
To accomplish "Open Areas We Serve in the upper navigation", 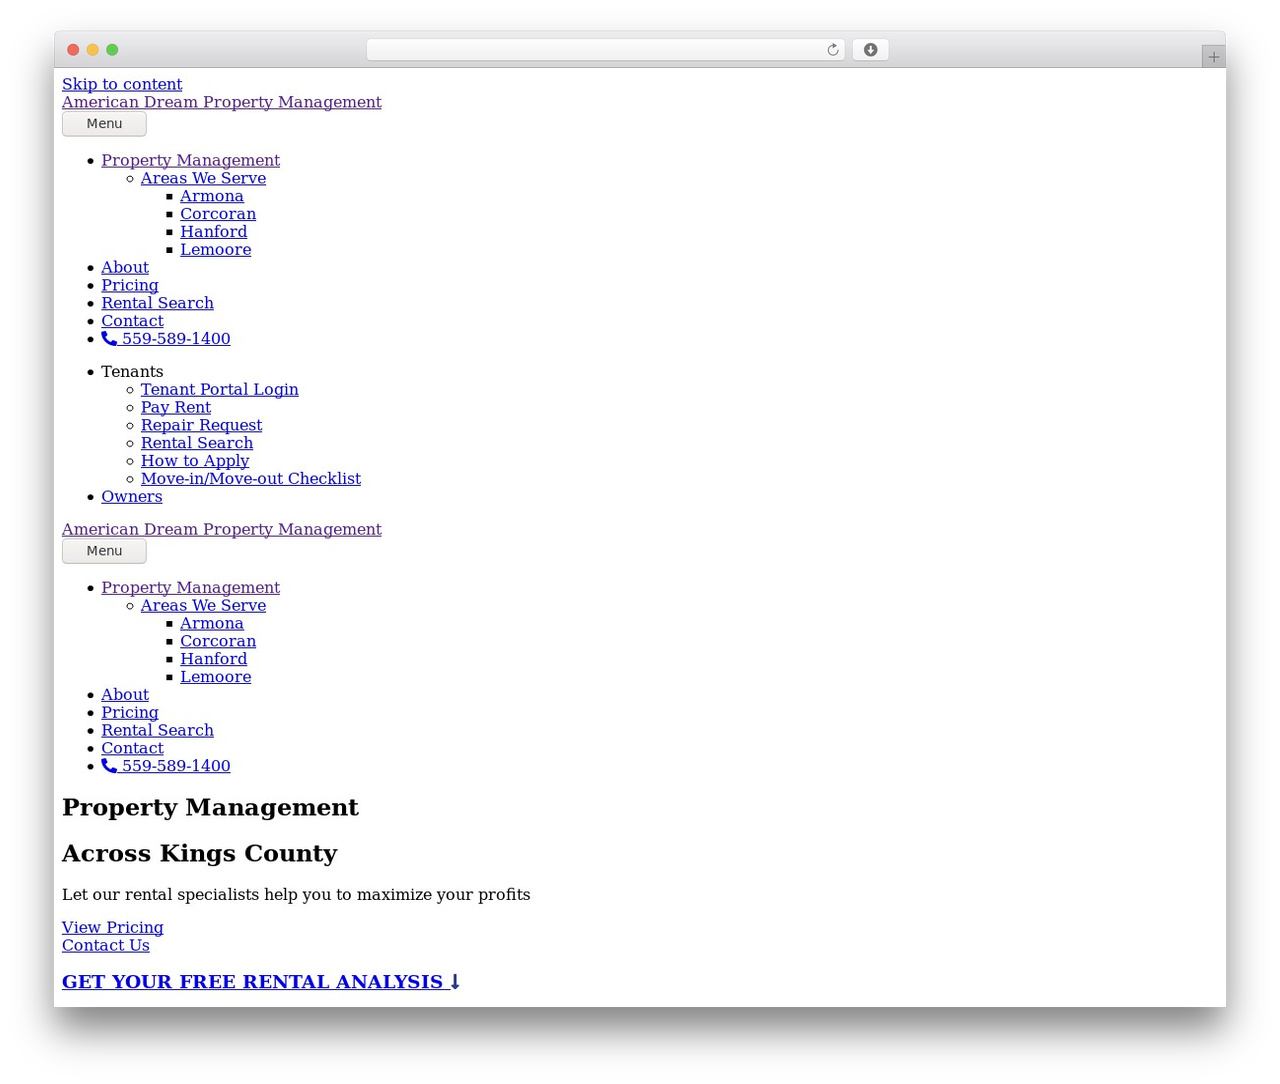I will click(x=203, y=178).
